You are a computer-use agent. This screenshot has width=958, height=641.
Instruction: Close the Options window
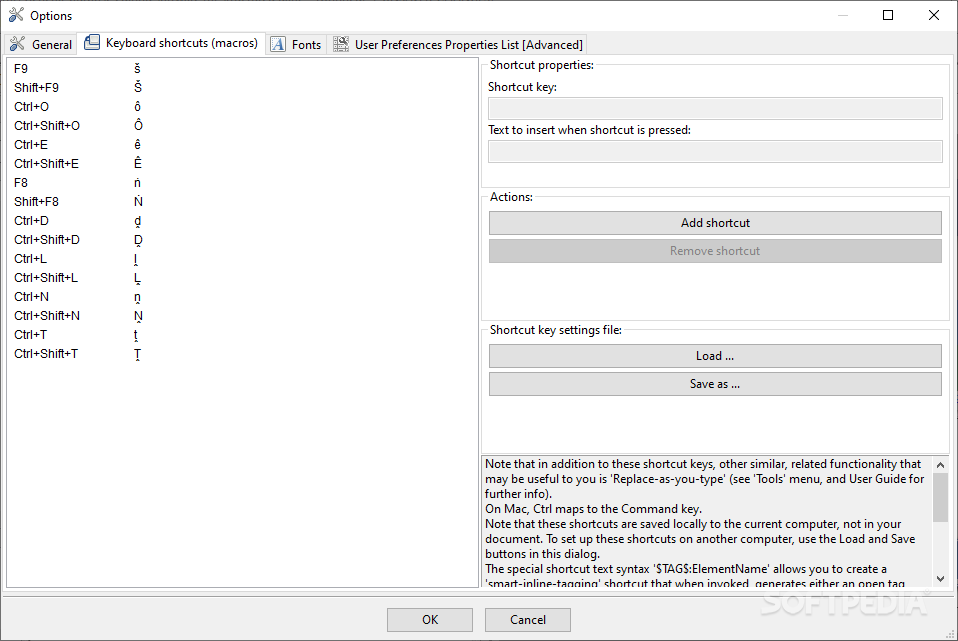[934, 15]
